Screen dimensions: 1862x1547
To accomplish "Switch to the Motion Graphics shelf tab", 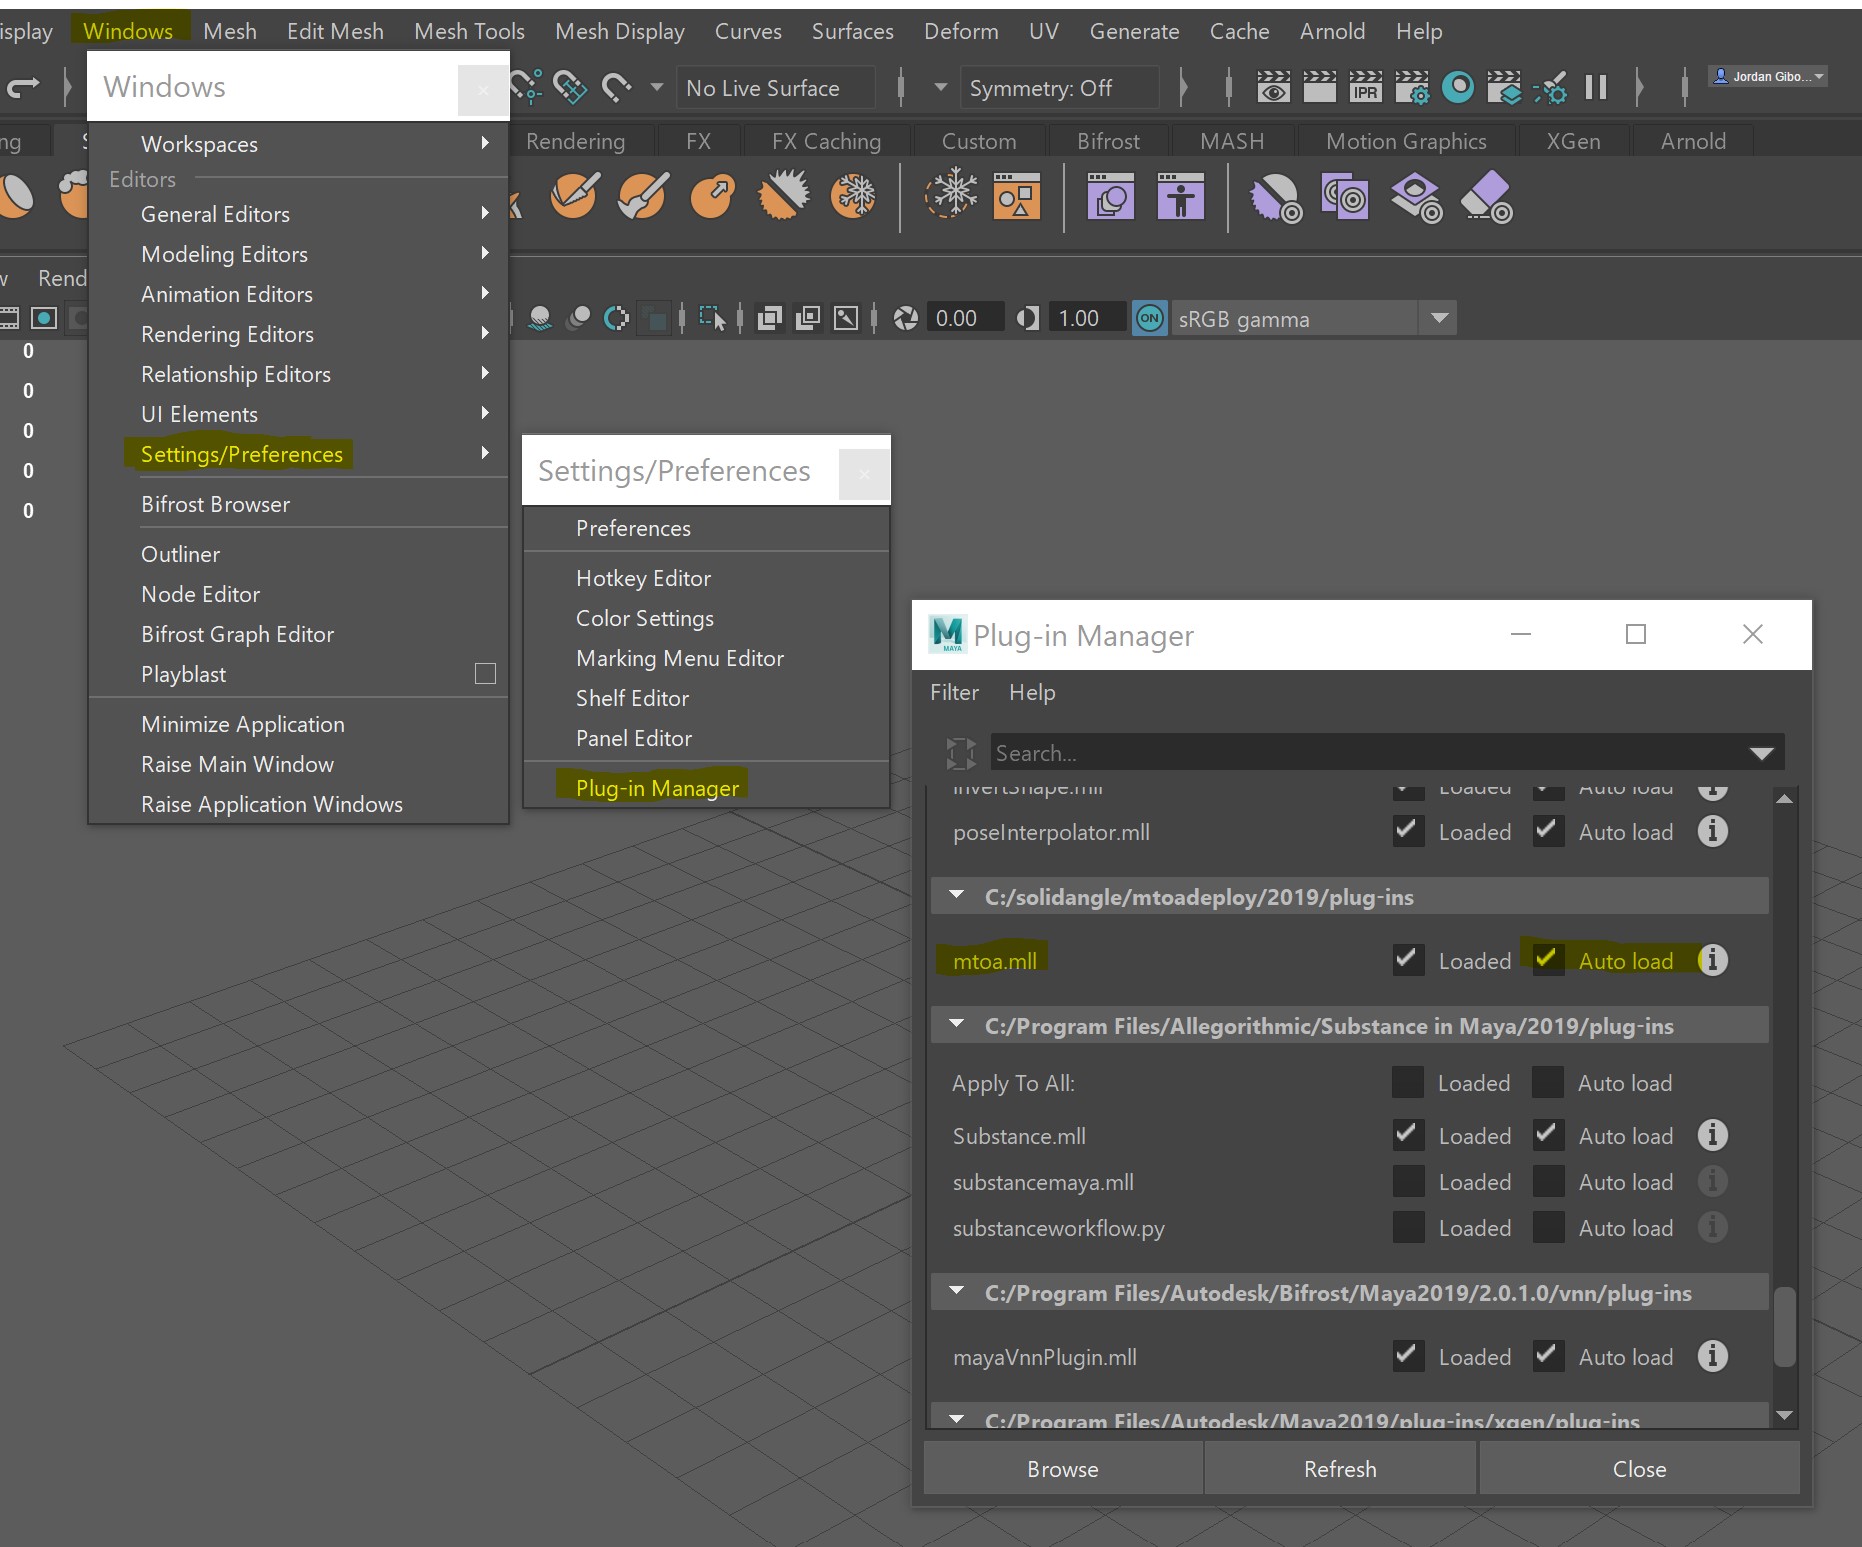I will (1406, 141).
